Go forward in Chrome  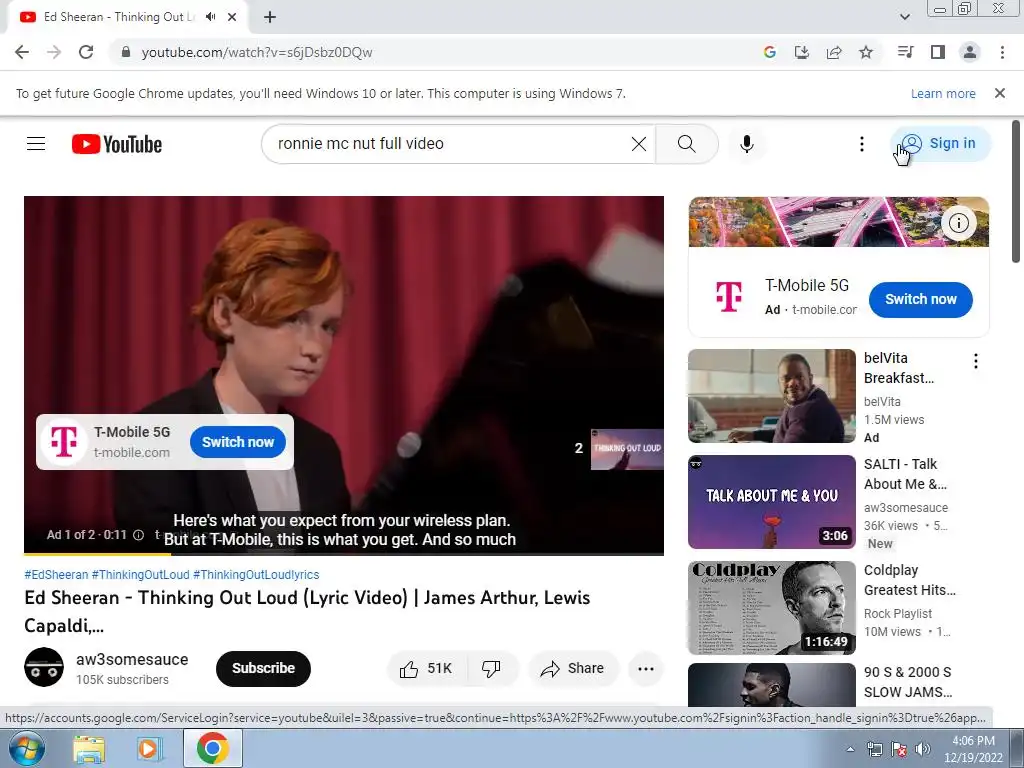click(x=54, y=52)
